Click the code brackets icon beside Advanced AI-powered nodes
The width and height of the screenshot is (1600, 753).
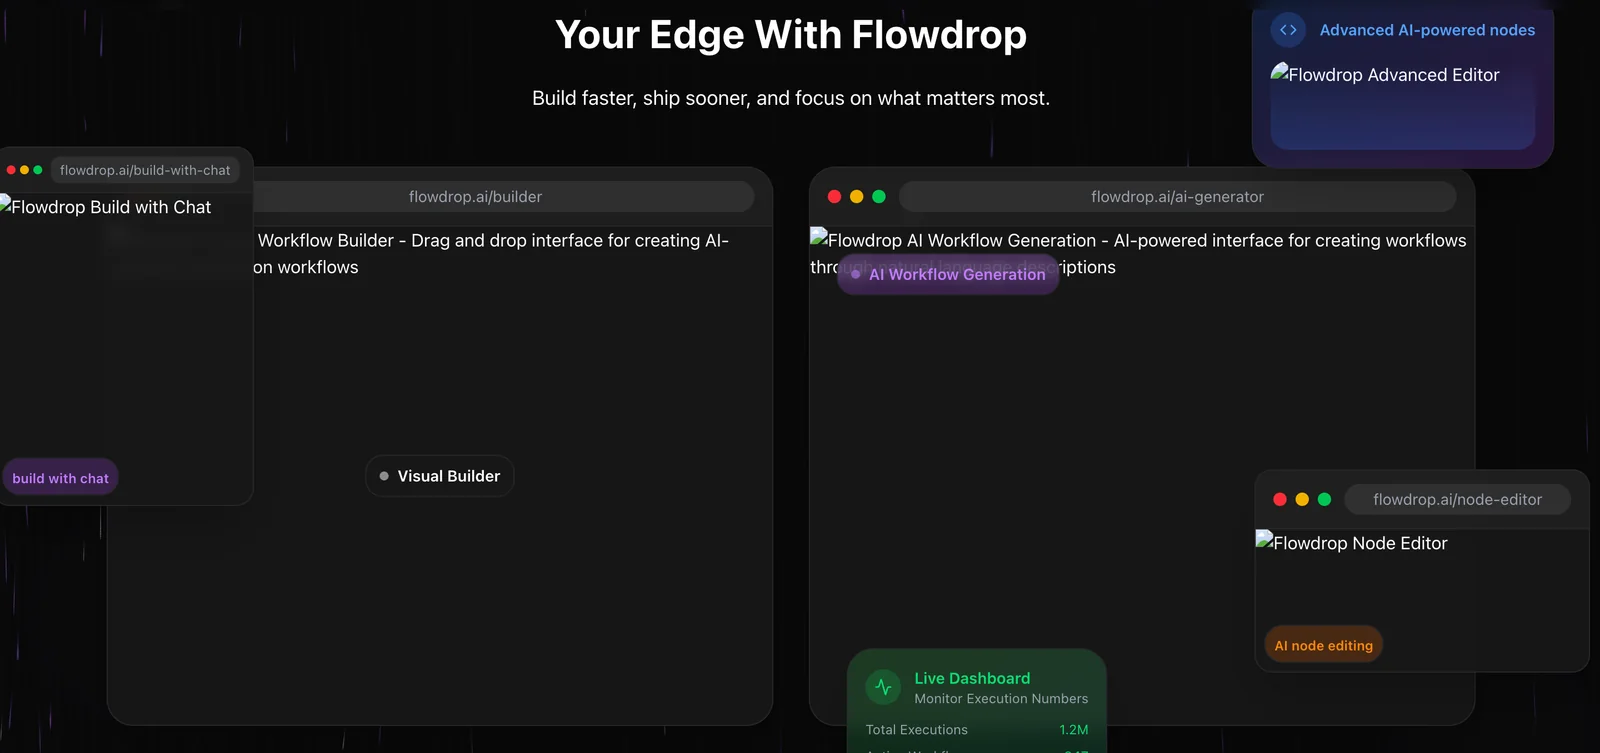[x=1288, y=30]
